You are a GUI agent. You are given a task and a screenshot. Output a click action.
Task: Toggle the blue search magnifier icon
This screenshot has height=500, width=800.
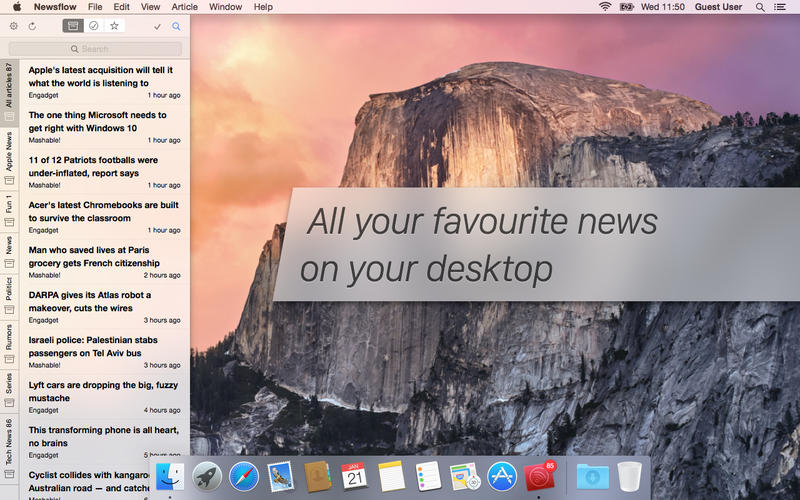pos(176,26)
